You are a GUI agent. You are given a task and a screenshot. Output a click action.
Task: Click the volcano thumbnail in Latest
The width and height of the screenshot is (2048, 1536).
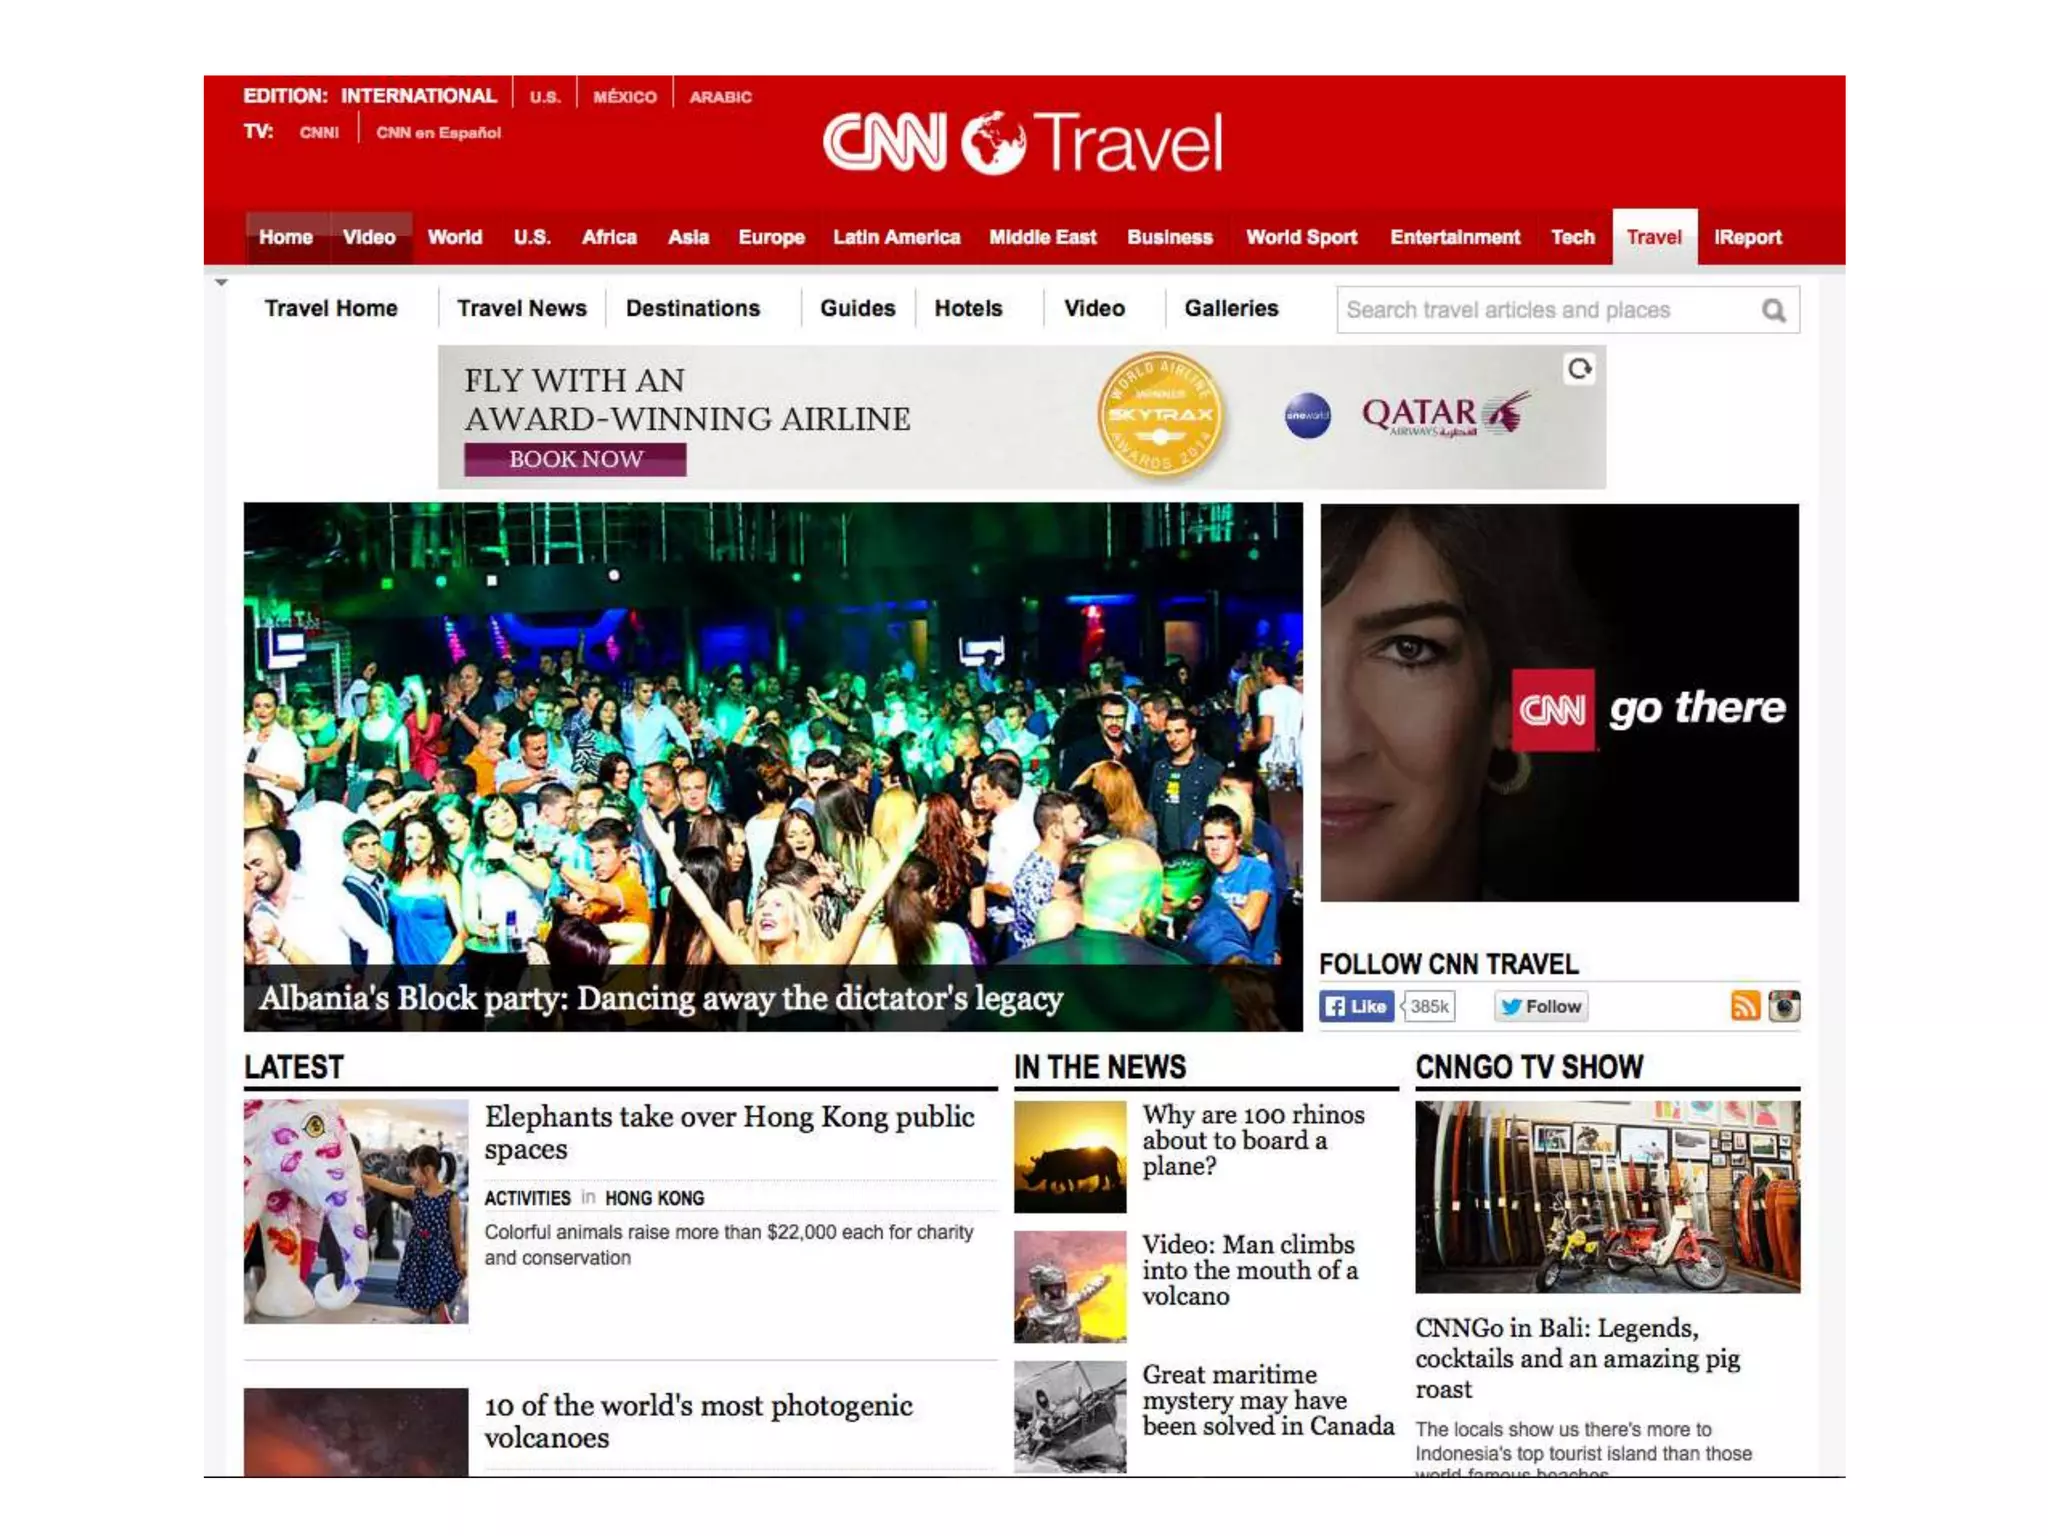[x=356, y=1432]
